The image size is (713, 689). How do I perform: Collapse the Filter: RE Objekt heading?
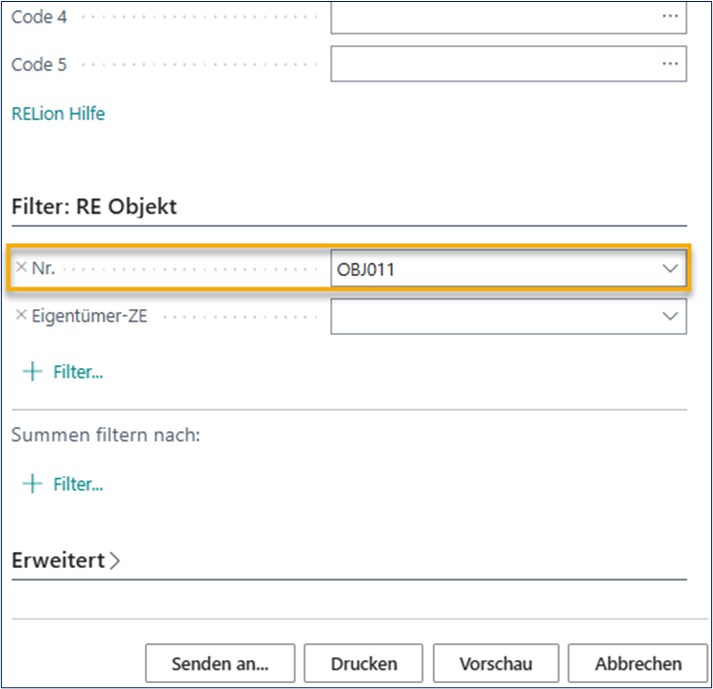coord(94,207)
